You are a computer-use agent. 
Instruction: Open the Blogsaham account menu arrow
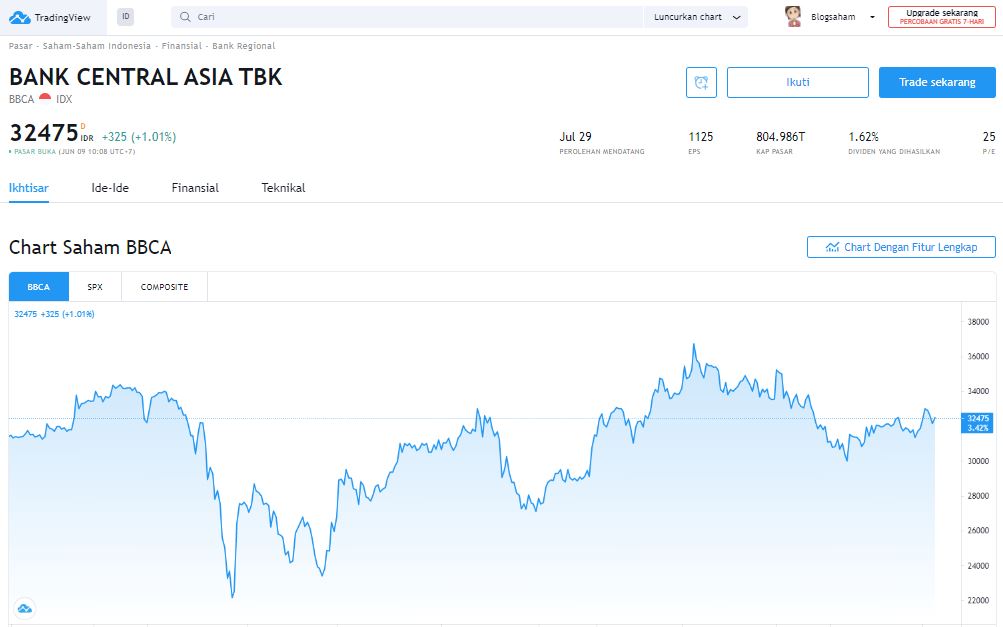point(872,17)
